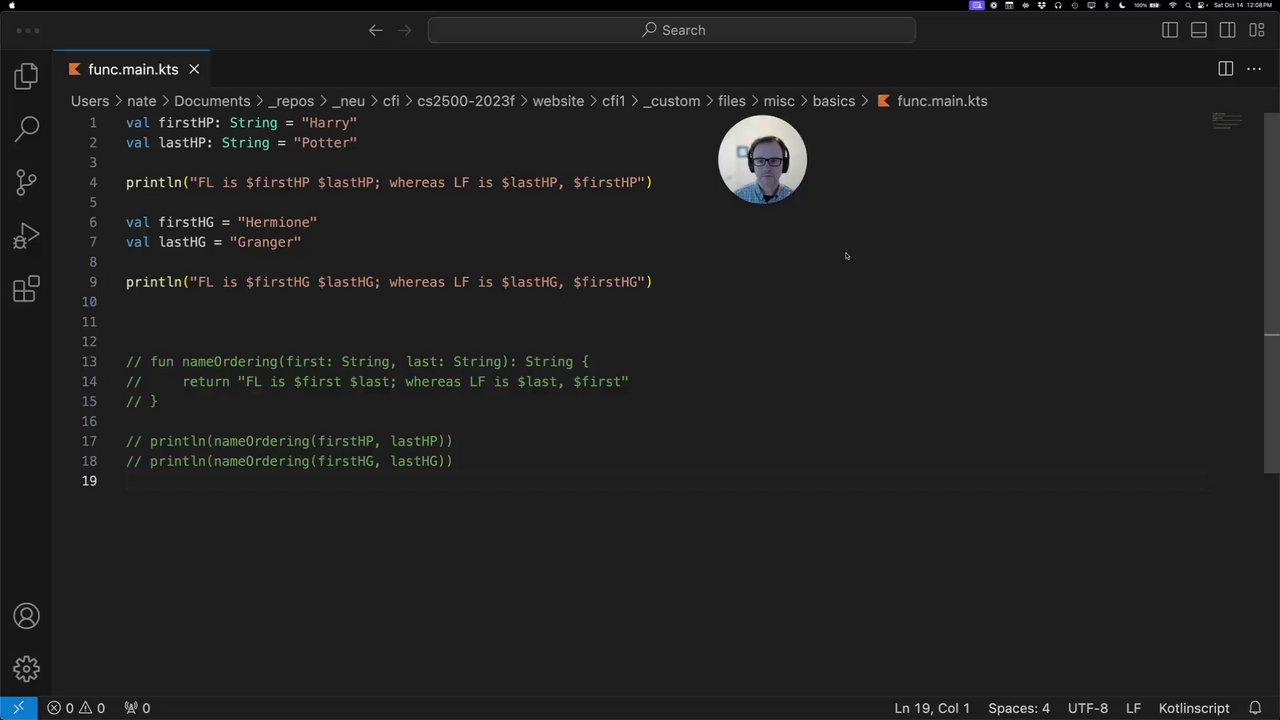Click line number 4 in the gutter
This screenshot has height=720, width=1280.
(93, 182)
